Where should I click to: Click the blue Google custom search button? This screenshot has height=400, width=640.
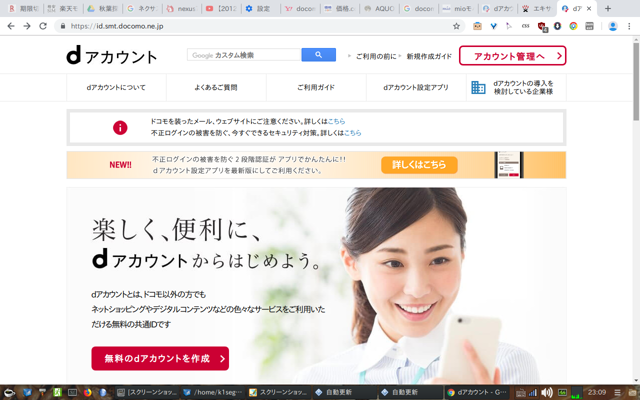pos(318,55)
